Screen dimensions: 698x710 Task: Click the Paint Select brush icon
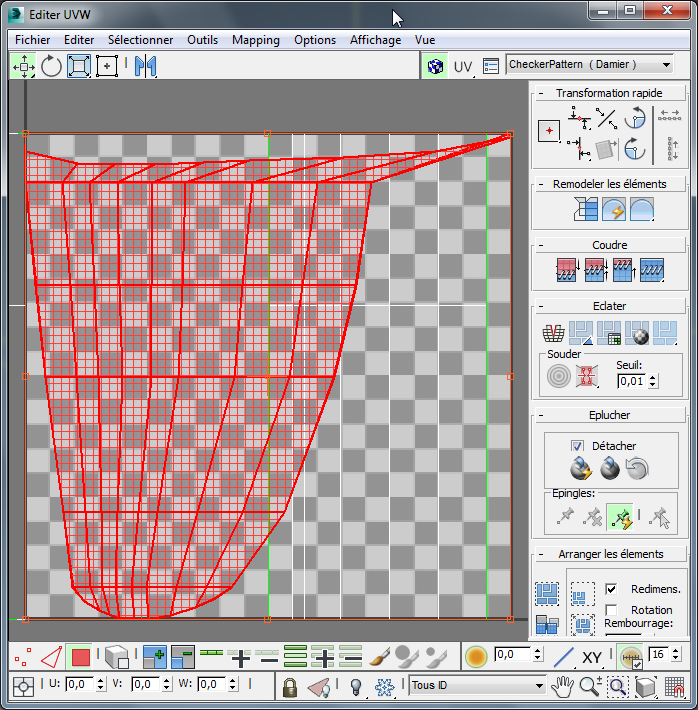(380, 657)
